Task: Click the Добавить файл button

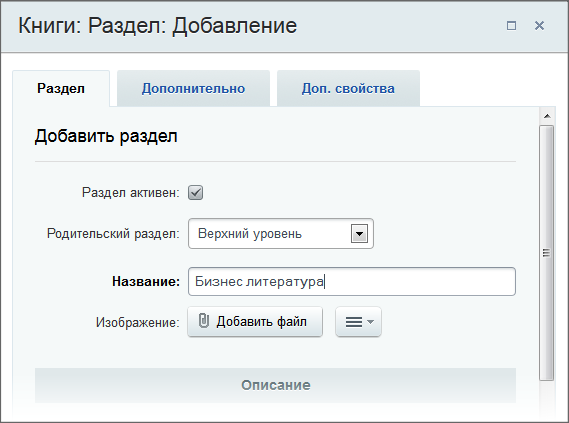Action: point(255,322)
